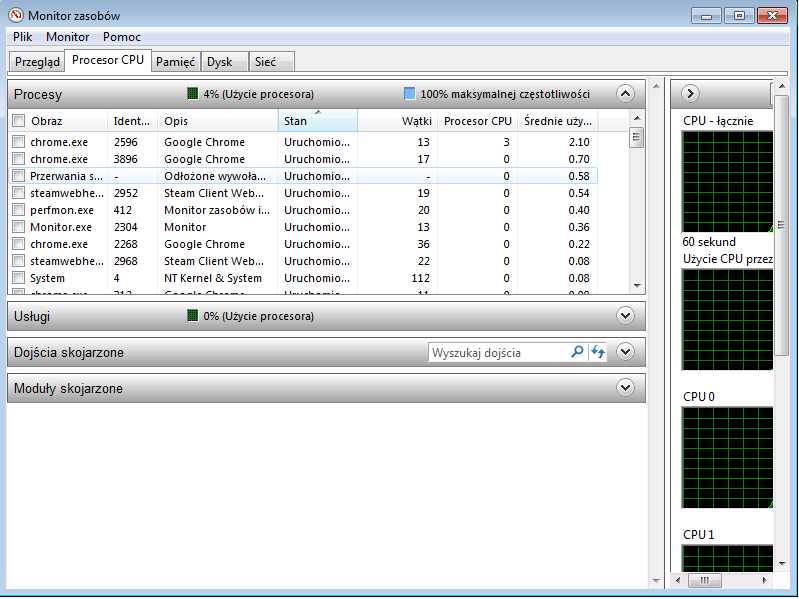Check the box for steamwebhelper PID 2952
Image resolution: width=799 pixels, height=599 pixels.
point(19,193)
